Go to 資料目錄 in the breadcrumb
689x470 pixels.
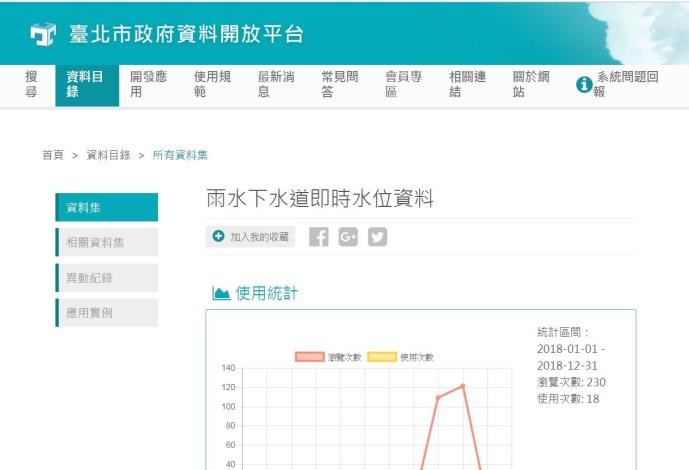click(x=108, y=155)
